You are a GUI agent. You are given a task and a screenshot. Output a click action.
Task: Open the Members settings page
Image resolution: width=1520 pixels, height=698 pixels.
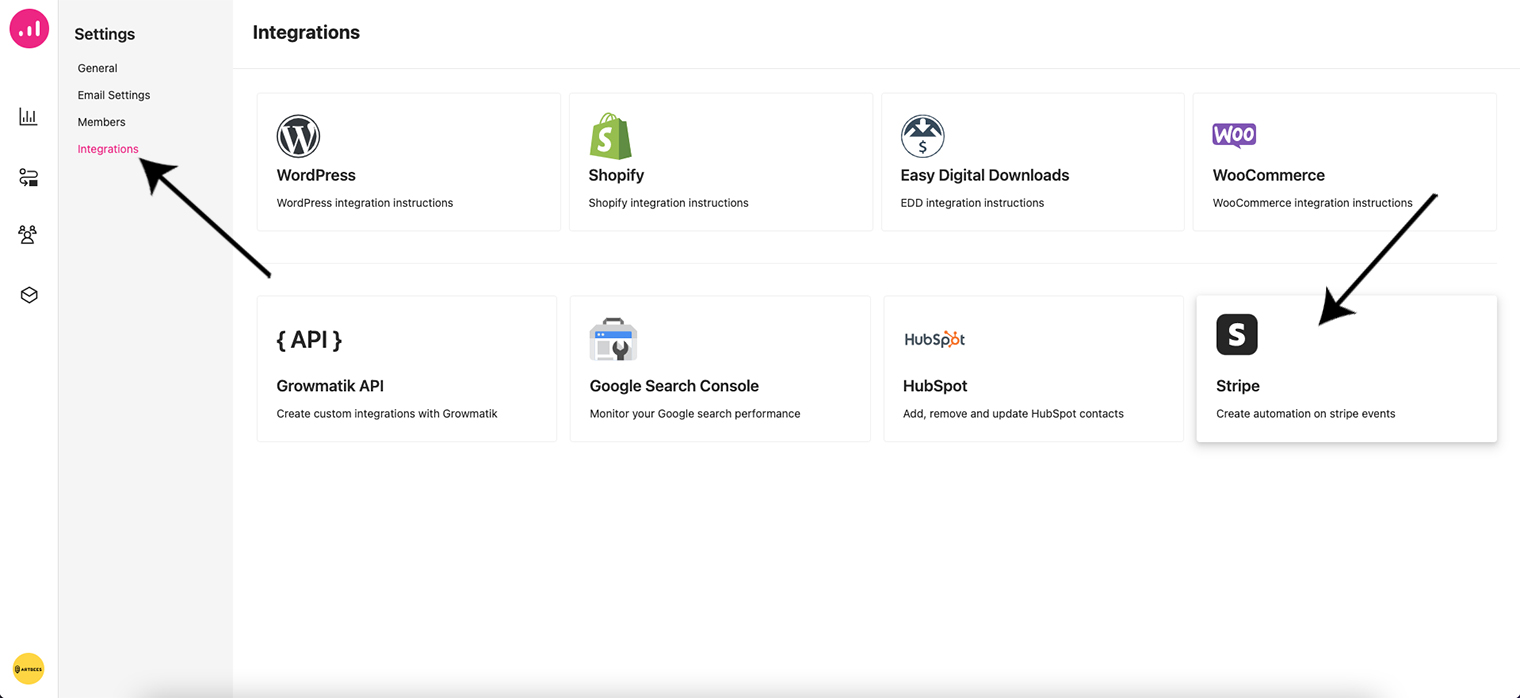click(x=102, y=122)
